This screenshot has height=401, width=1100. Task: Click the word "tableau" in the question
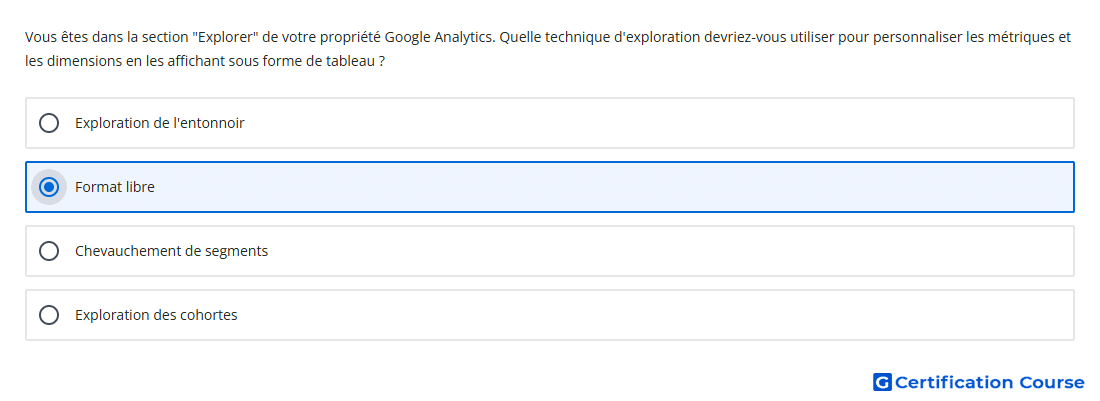[x=354, y=61]
